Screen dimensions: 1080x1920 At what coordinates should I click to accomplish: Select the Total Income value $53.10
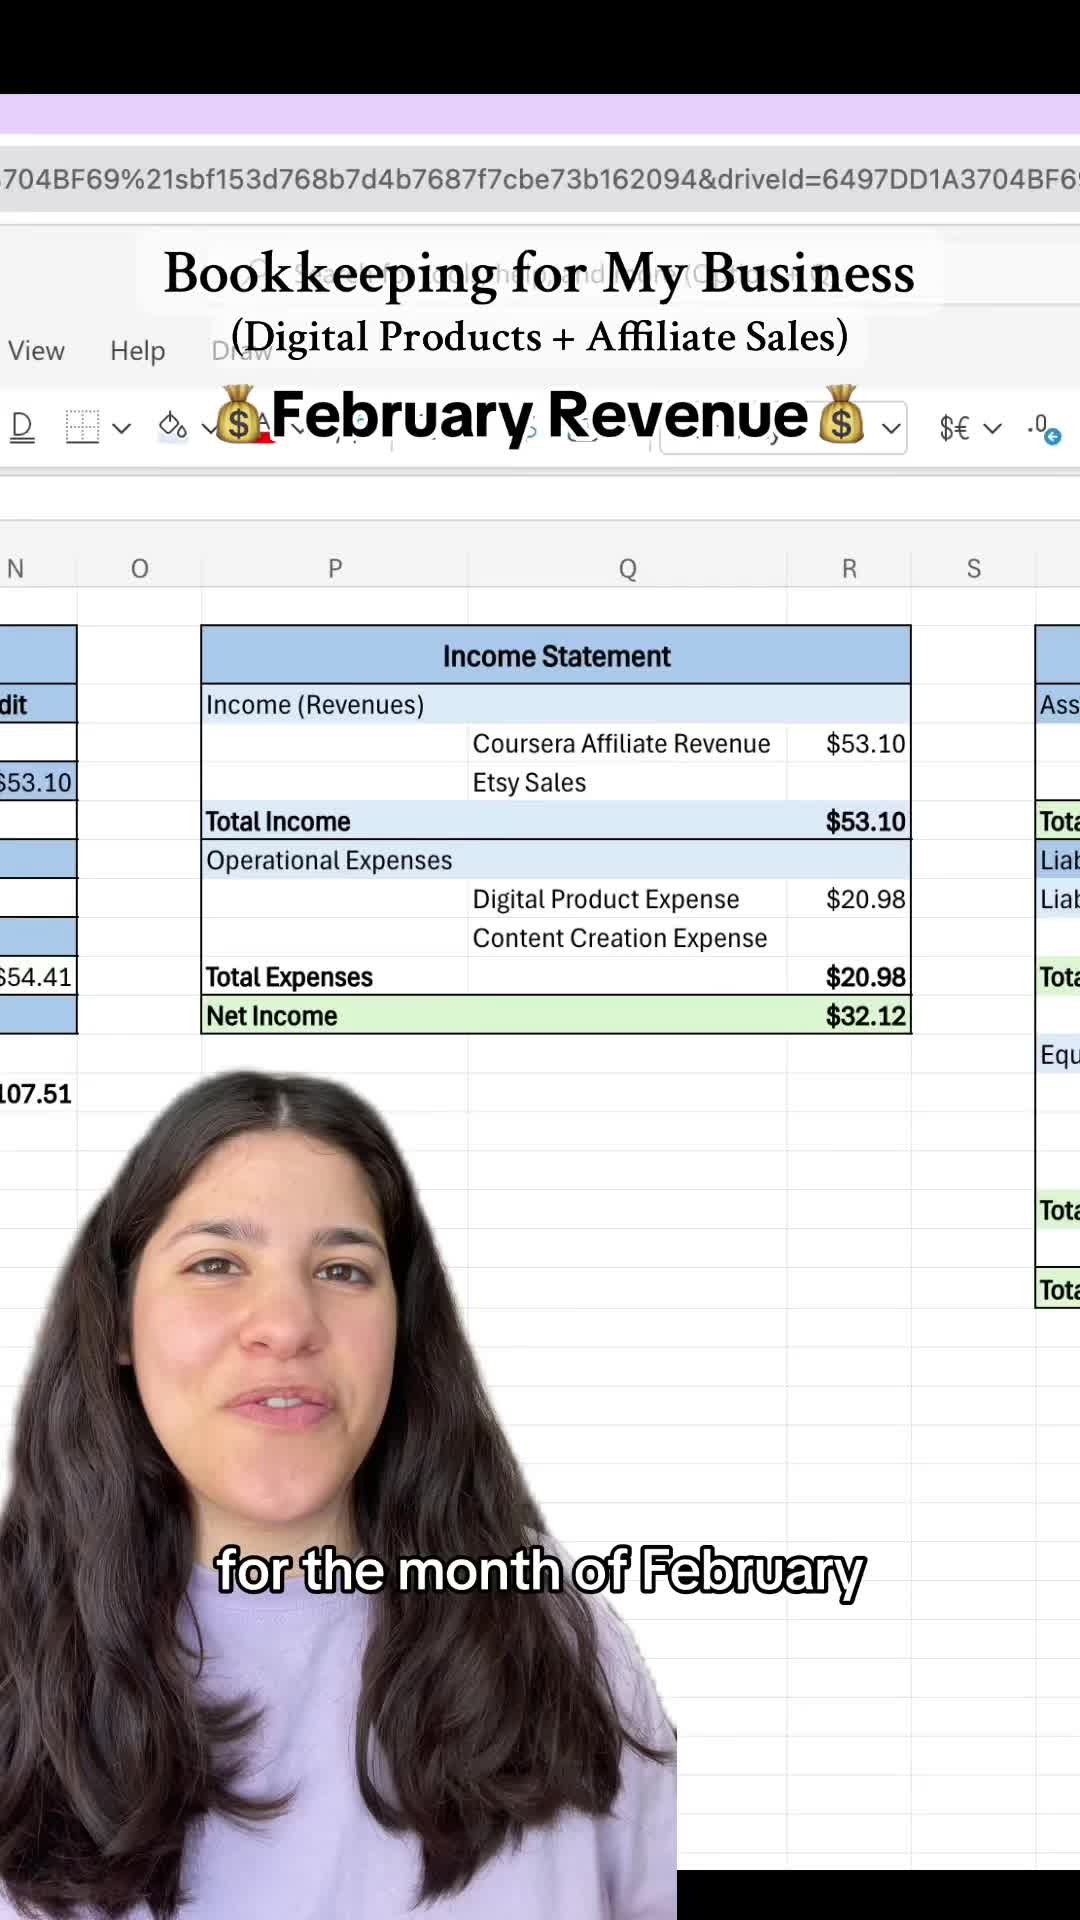pos(849,821)
